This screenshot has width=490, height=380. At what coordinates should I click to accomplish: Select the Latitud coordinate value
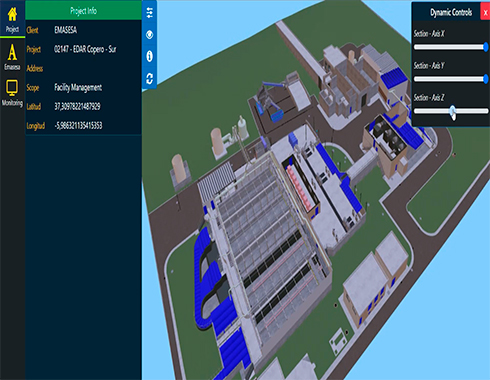click(77, 106)
